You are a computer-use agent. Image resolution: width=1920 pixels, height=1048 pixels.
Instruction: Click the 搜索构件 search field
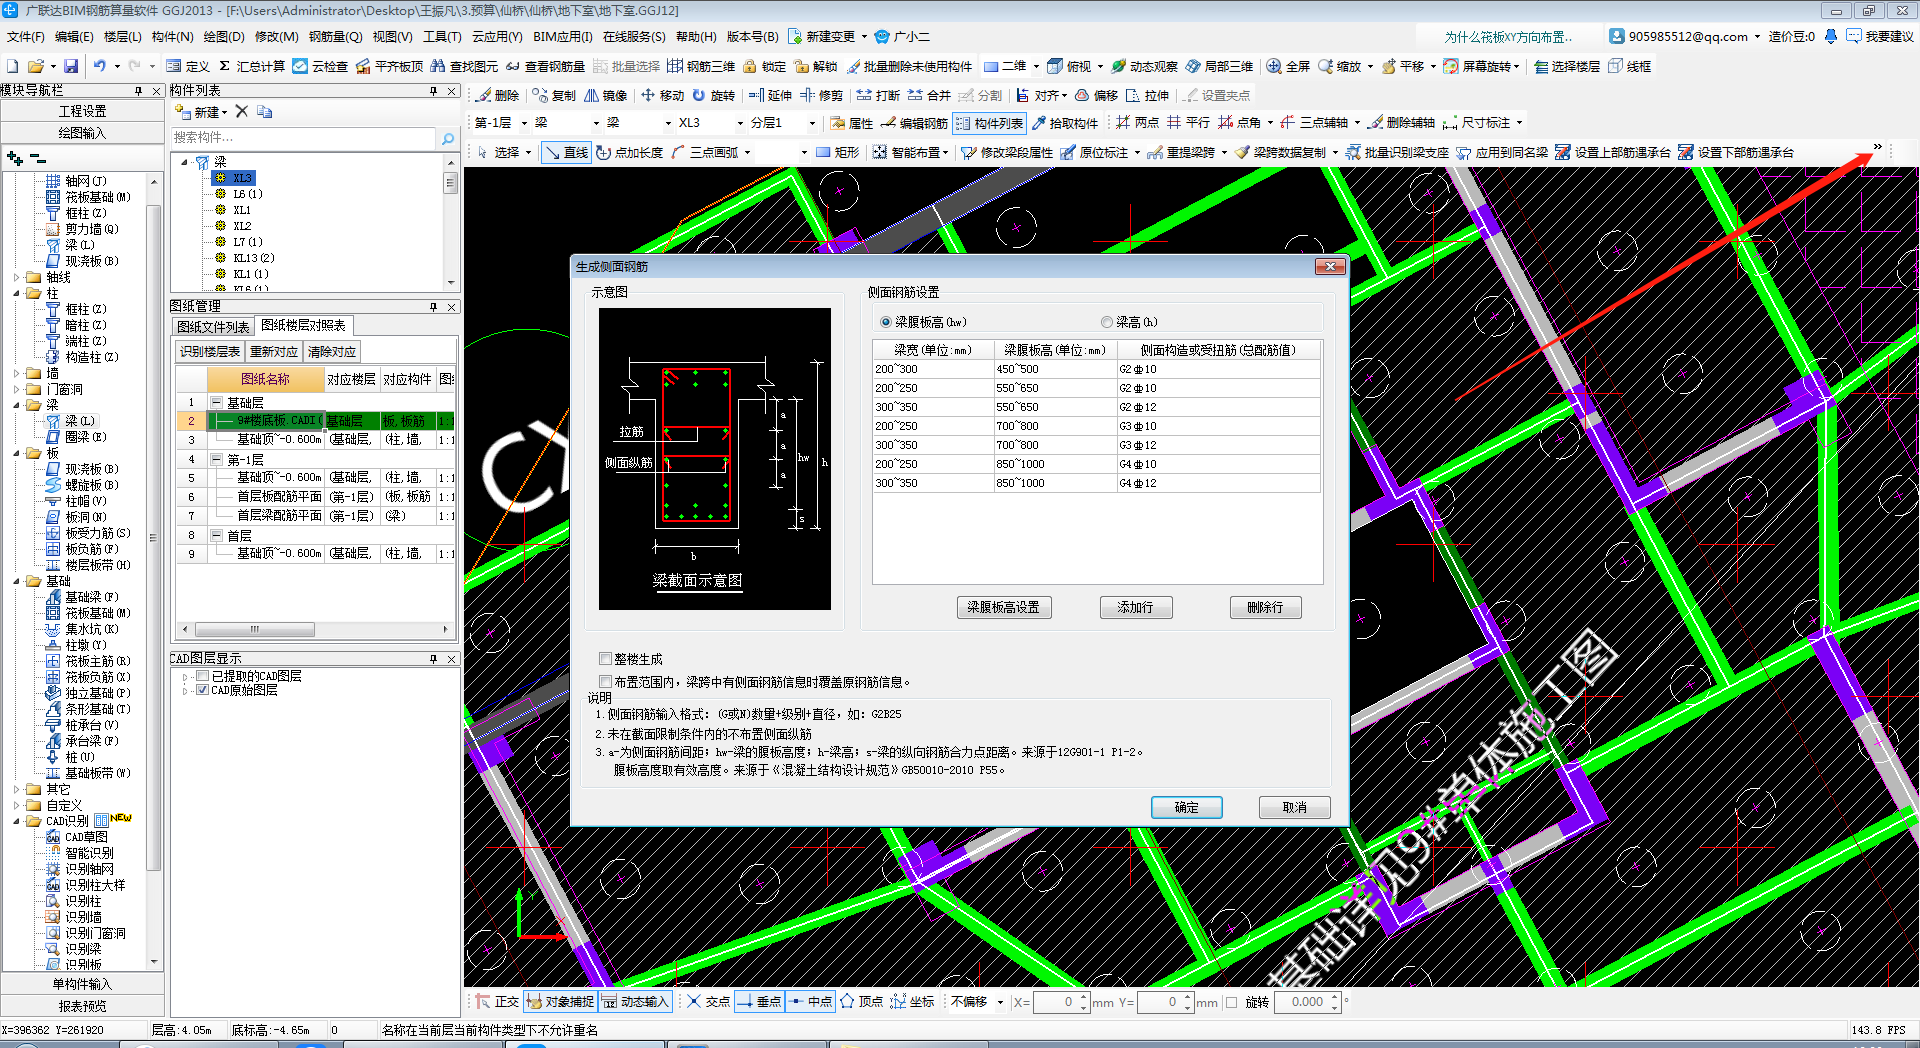(303, 137)
